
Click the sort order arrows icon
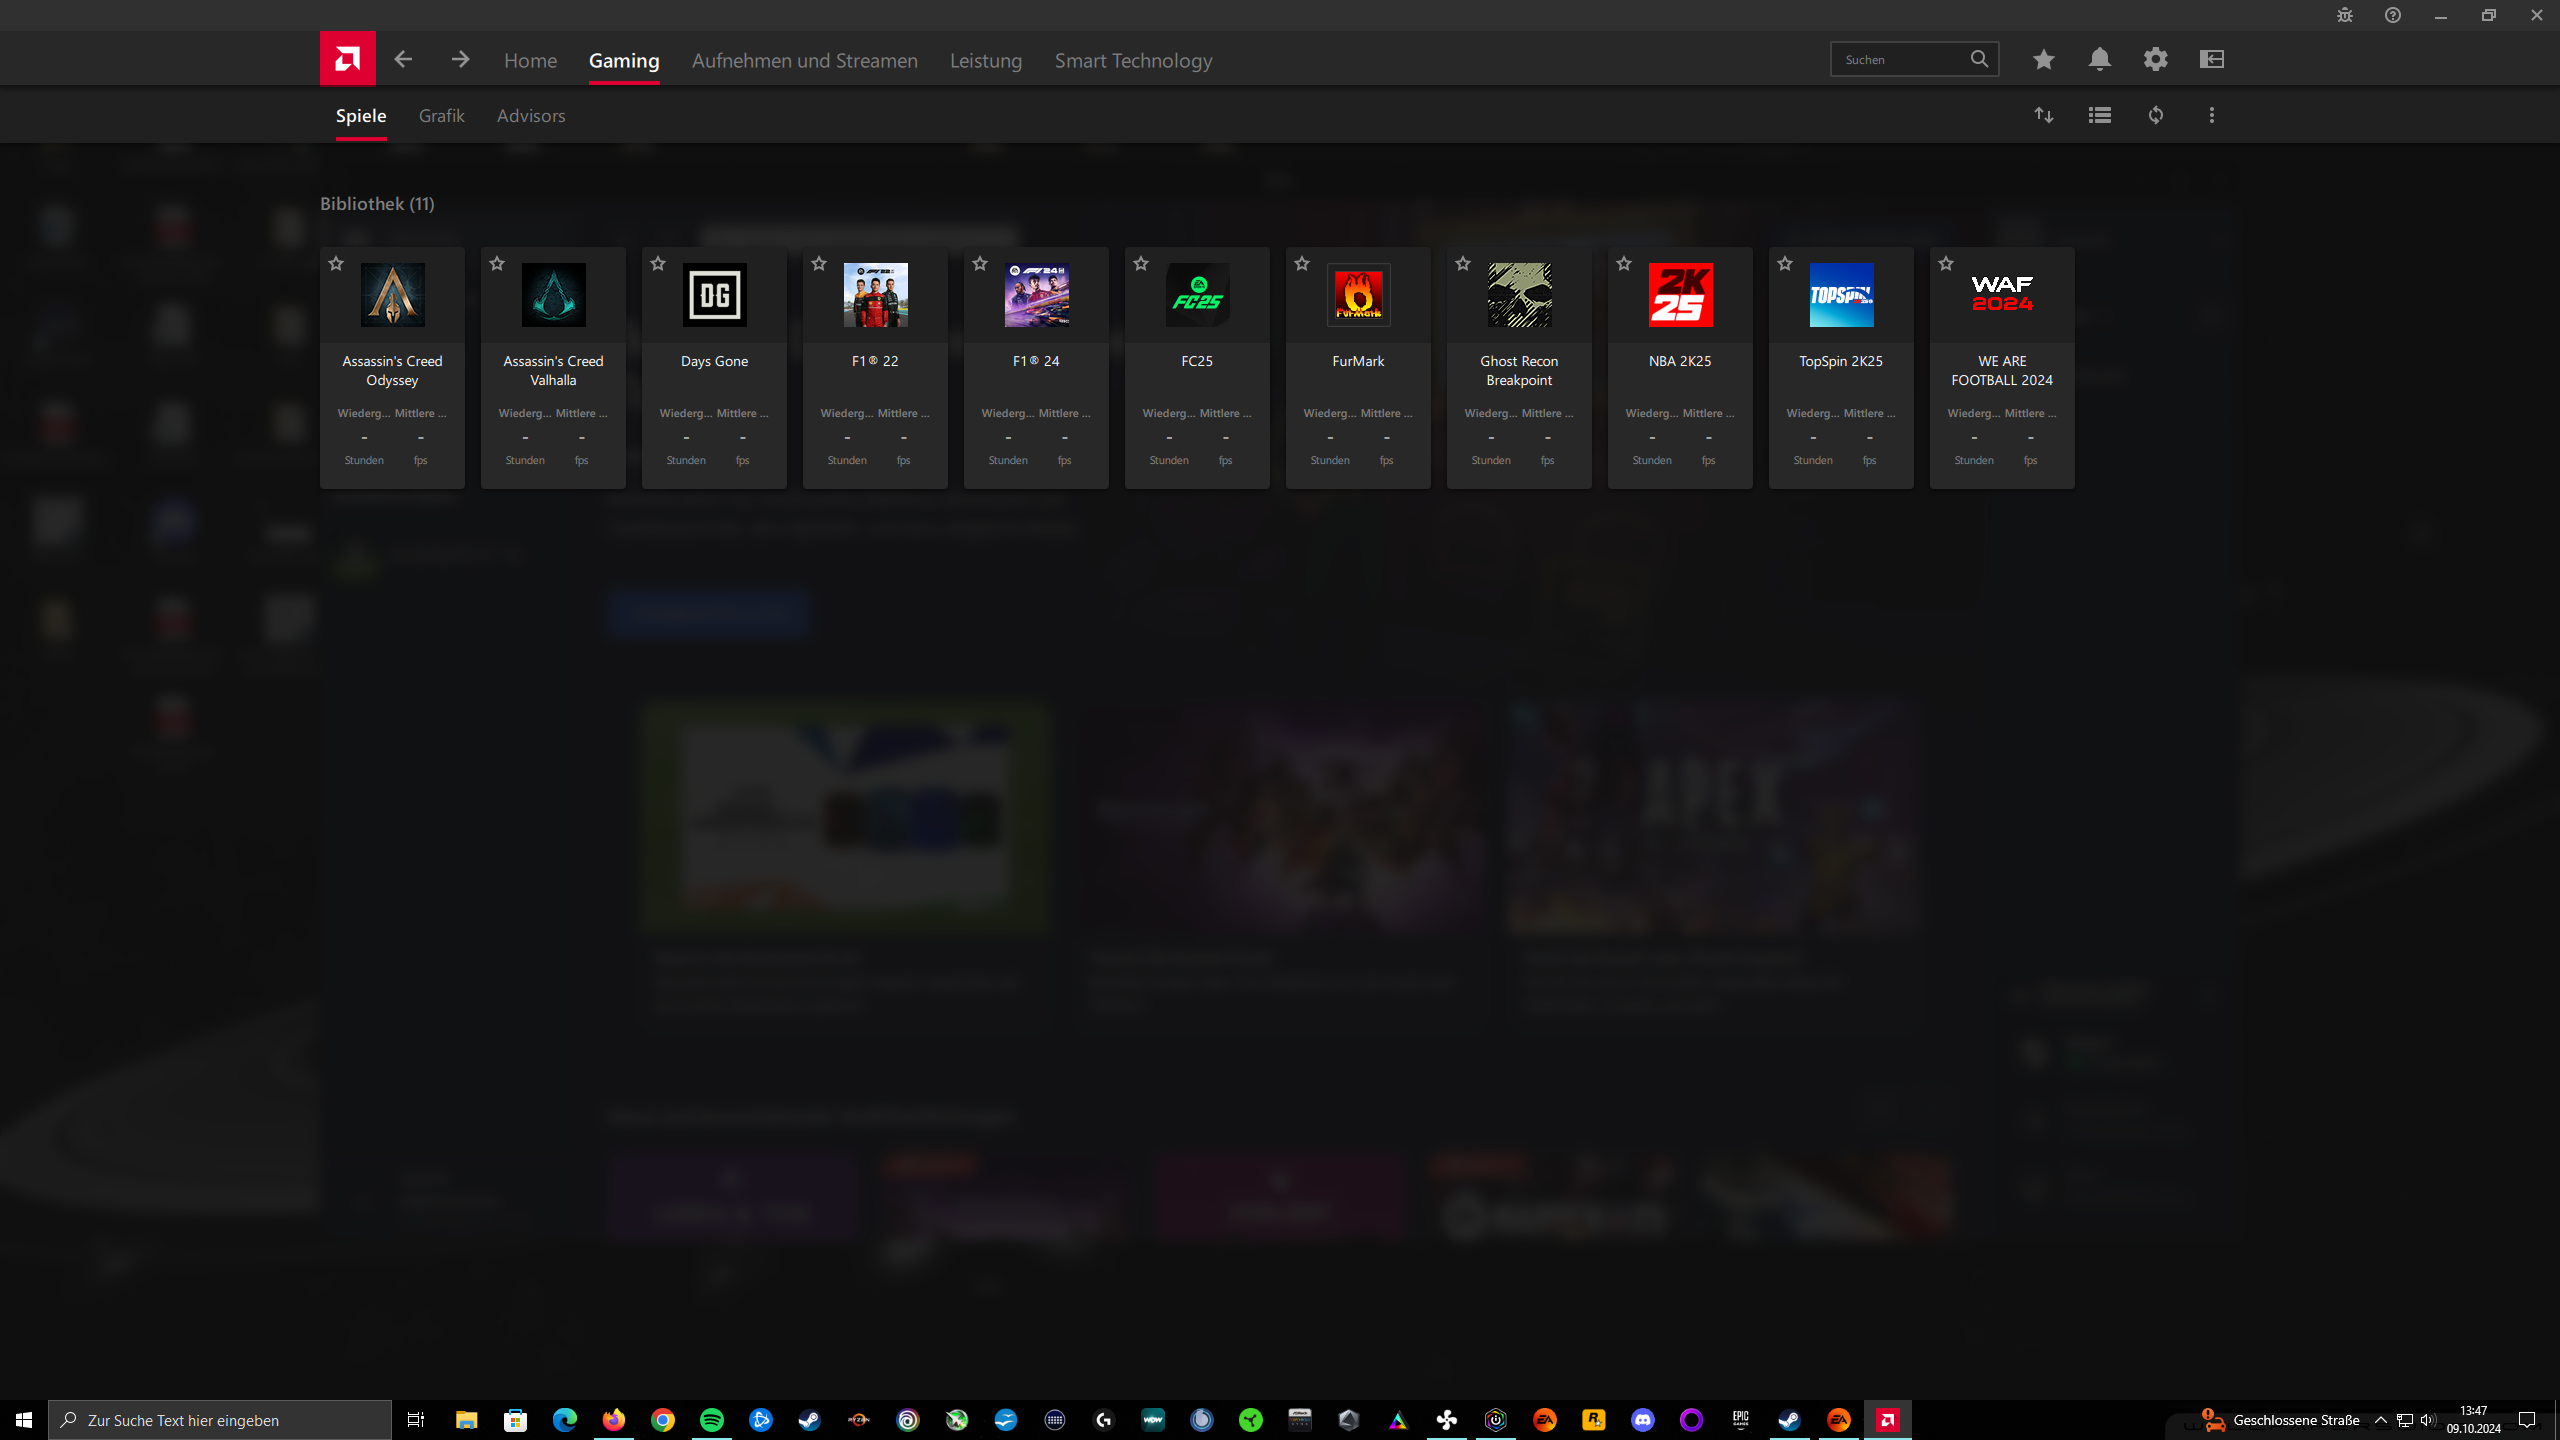[x=2043, y=115]
